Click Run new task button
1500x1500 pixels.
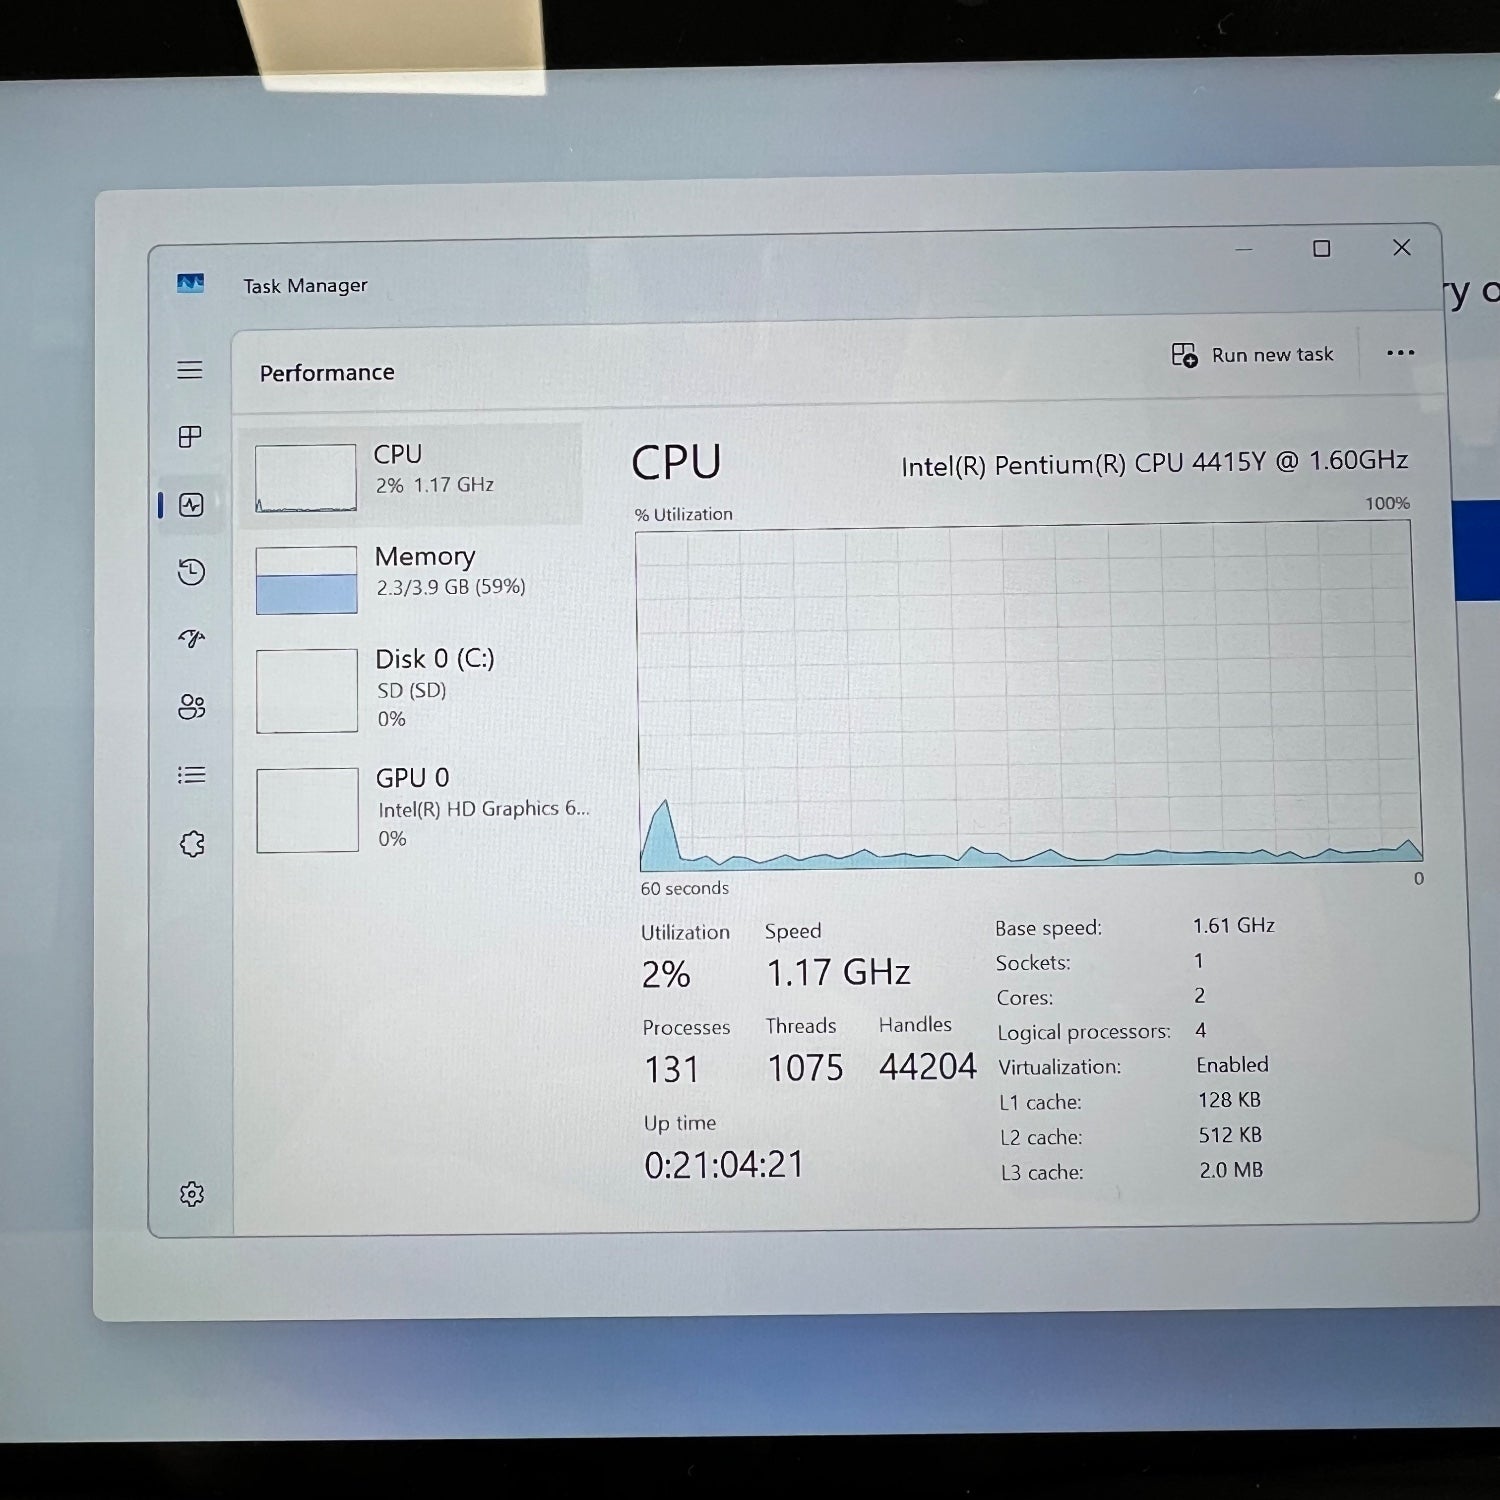(1252, 355)
